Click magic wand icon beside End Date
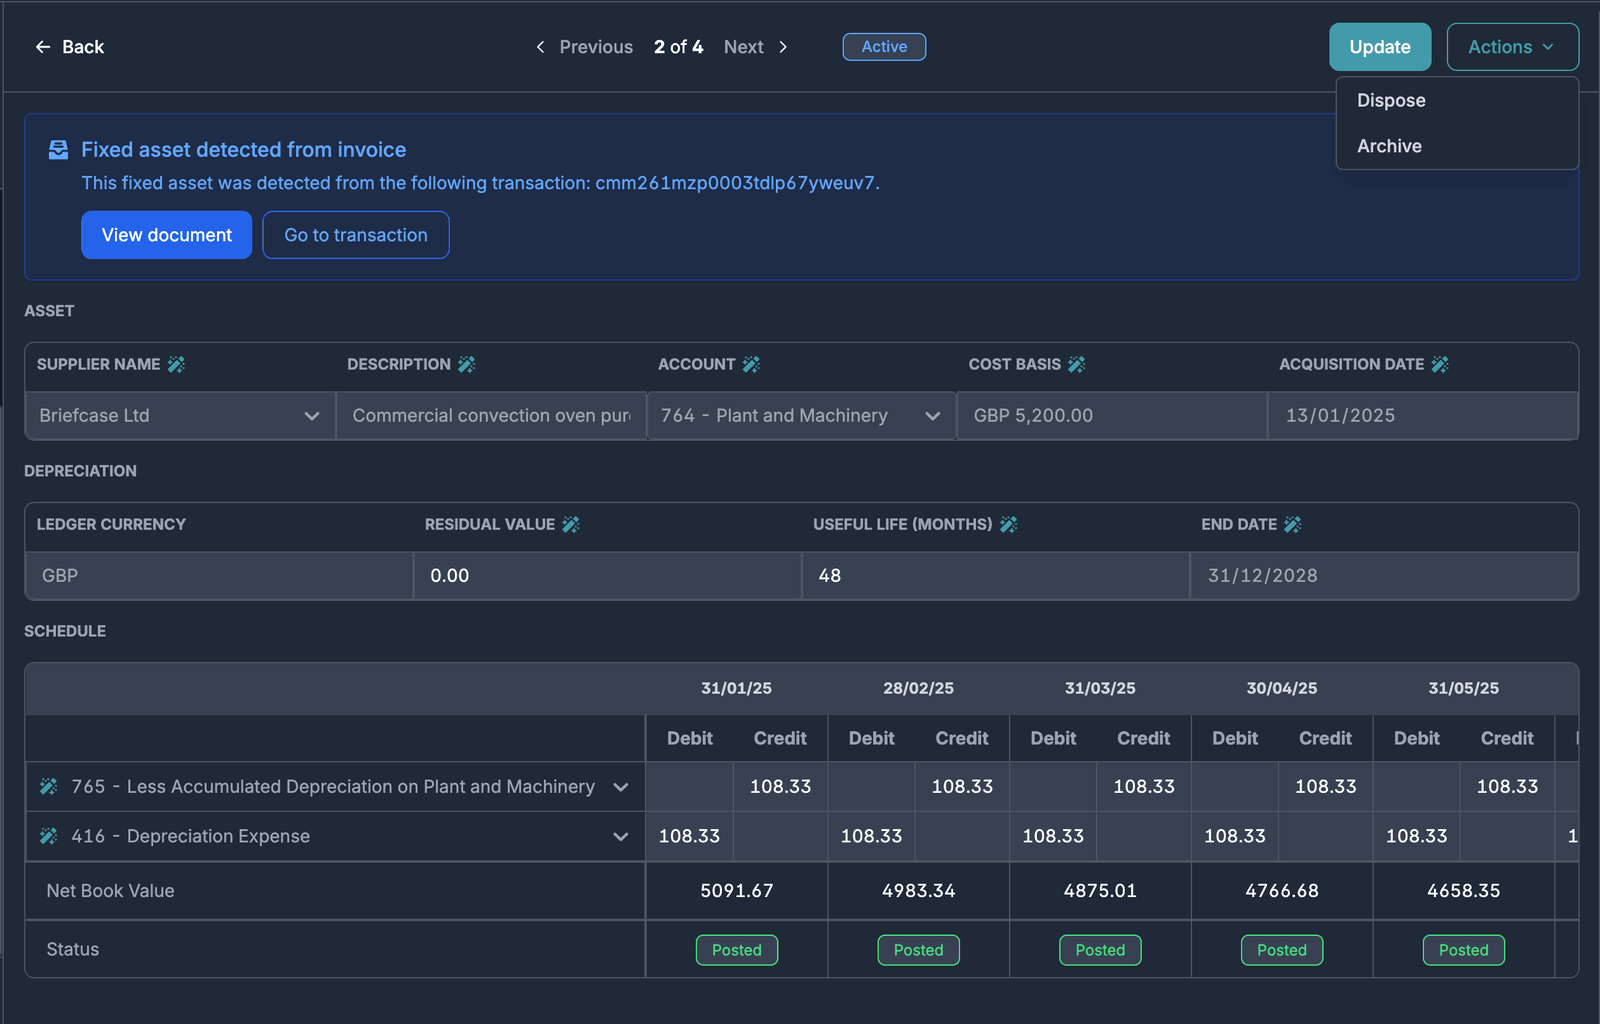Image resolution: width=1600 pixels, height=1024 pixels. coord(1293,524)
